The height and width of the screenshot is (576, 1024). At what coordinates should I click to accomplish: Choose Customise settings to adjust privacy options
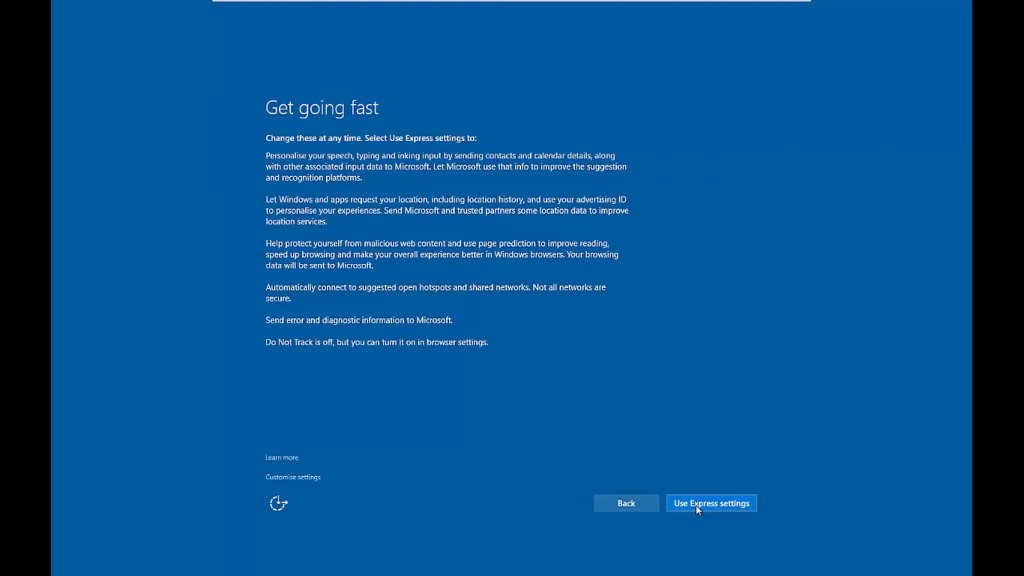tap(292, 477)
